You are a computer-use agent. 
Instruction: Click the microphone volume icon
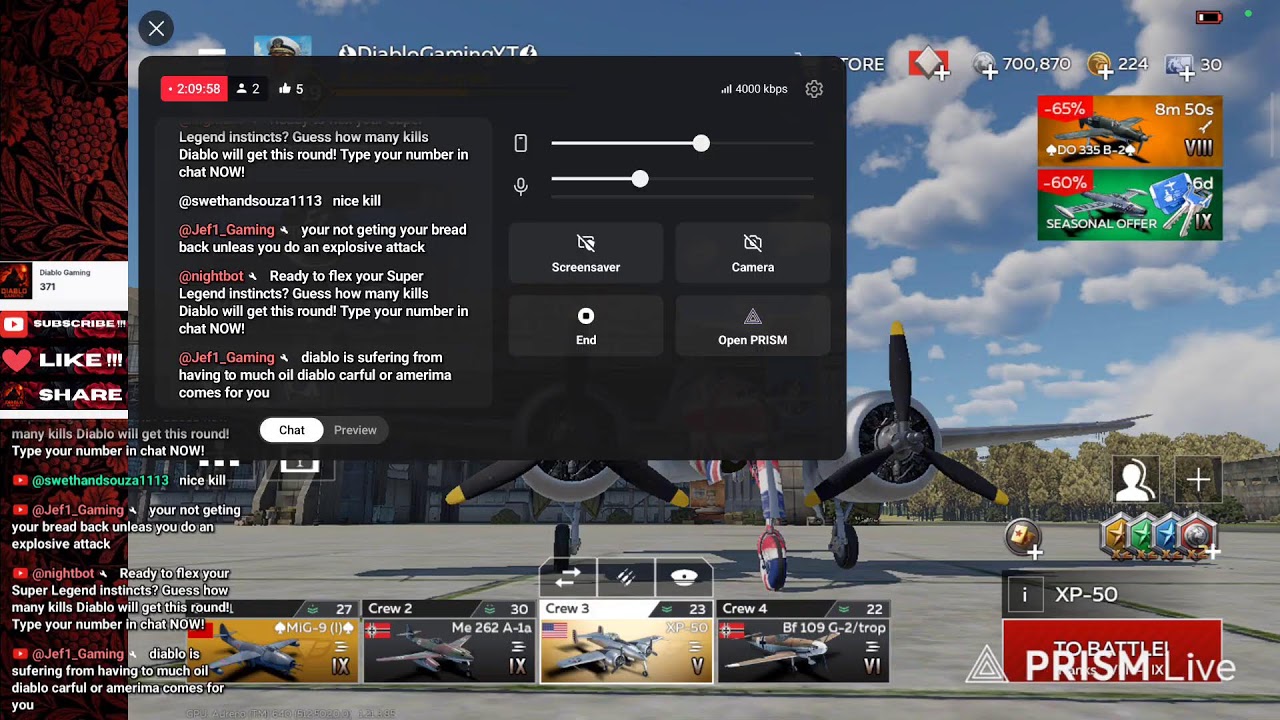[x=520, y=186]
